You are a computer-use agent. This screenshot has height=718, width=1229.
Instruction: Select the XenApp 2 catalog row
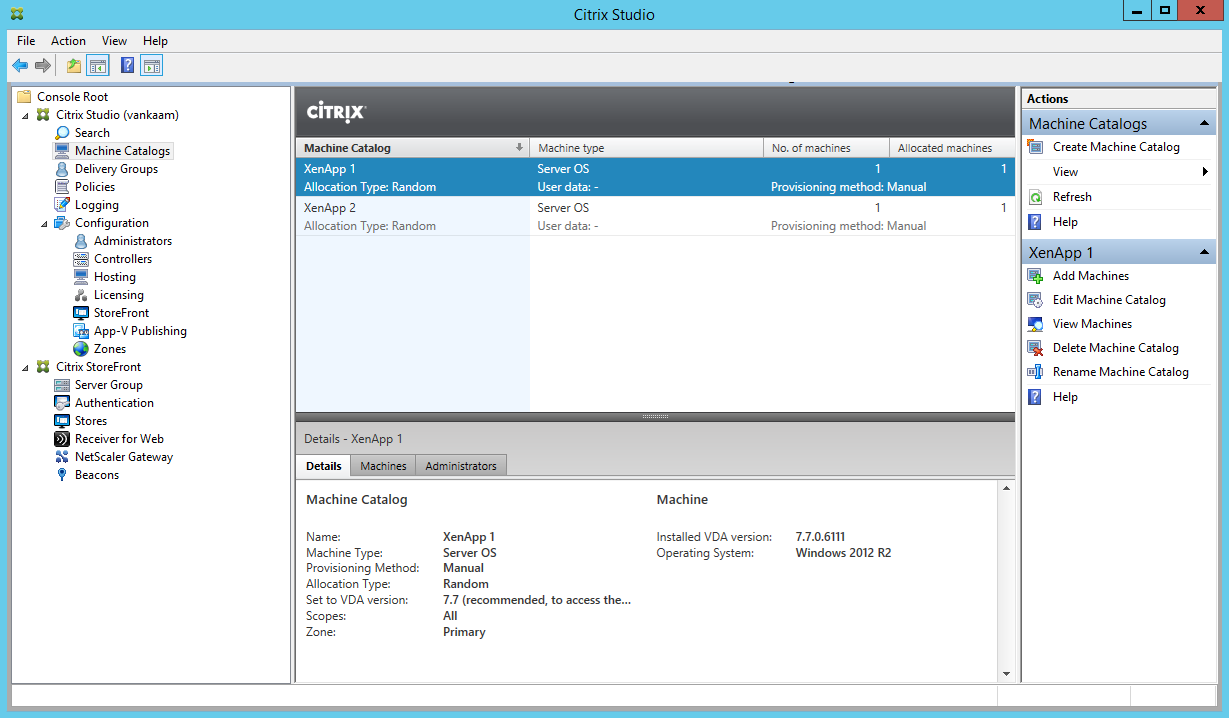655,217
